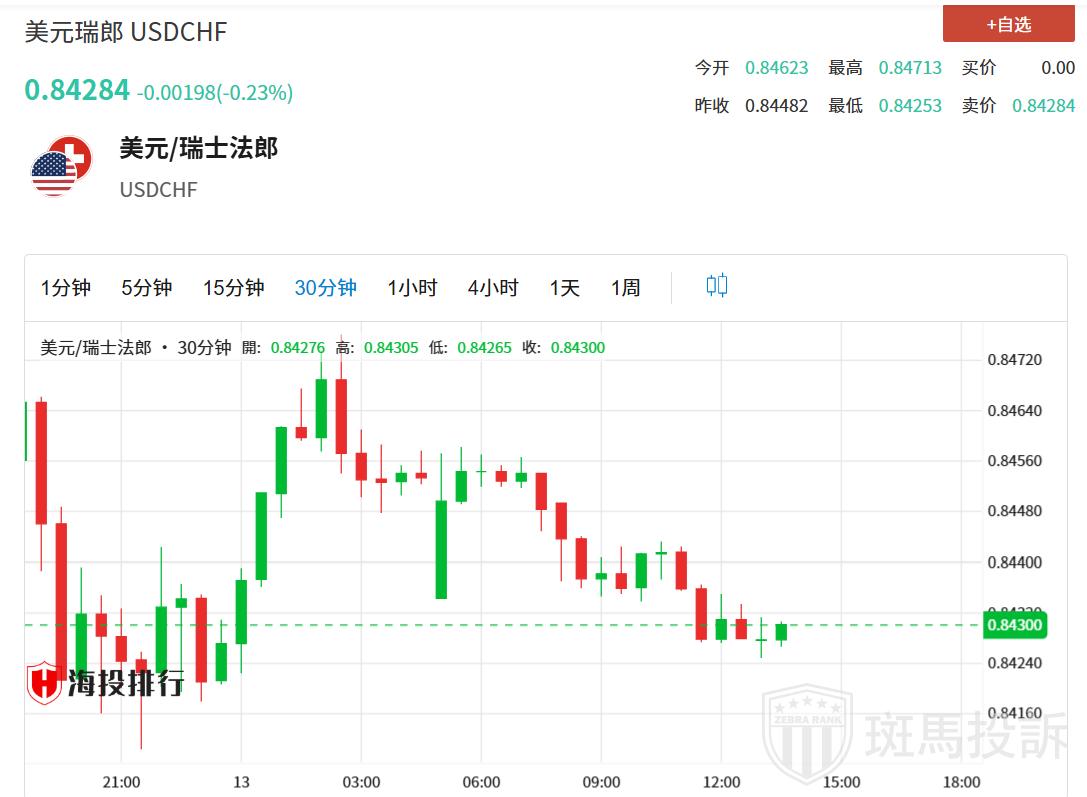Select the 1天 daily timeframe
Screen dimensions: 1087x797
(x=564, y=288)
